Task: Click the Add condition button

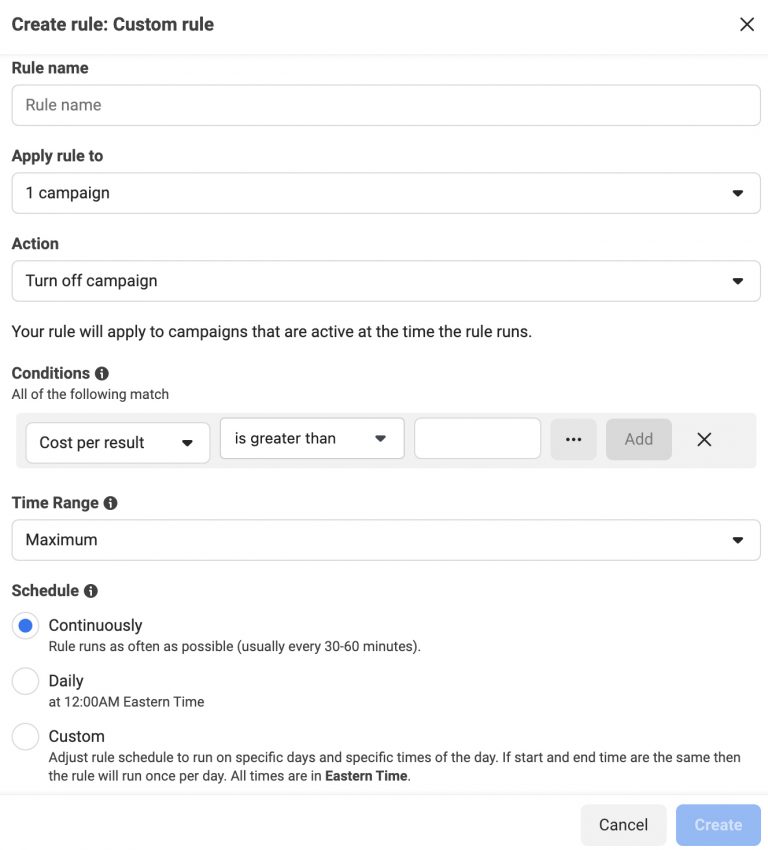Action: point(638,439)
